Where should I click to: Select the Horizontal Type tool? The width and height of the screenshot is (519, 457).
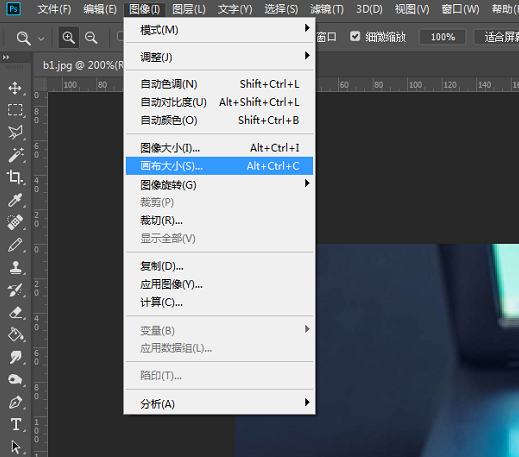tap(15, 424)
